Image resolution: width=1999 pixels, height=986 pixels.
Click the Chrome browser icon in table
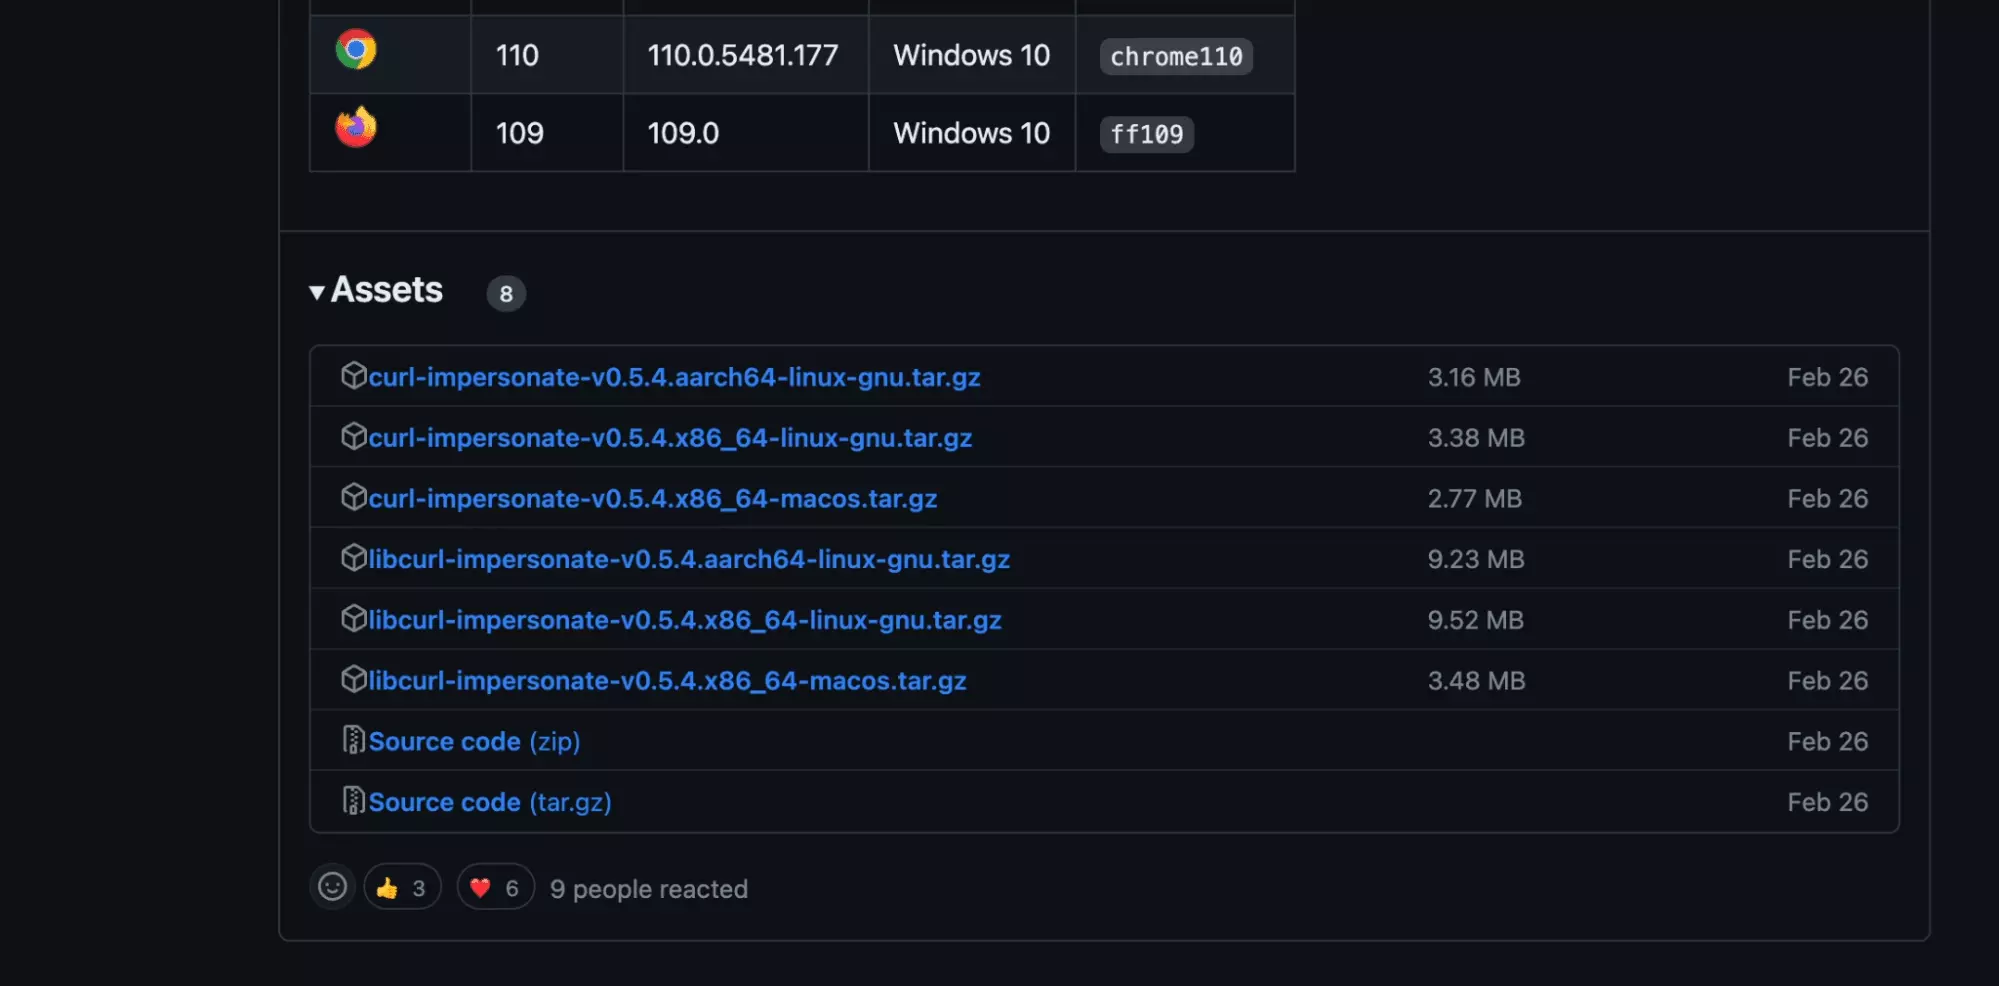click(356, 50)
